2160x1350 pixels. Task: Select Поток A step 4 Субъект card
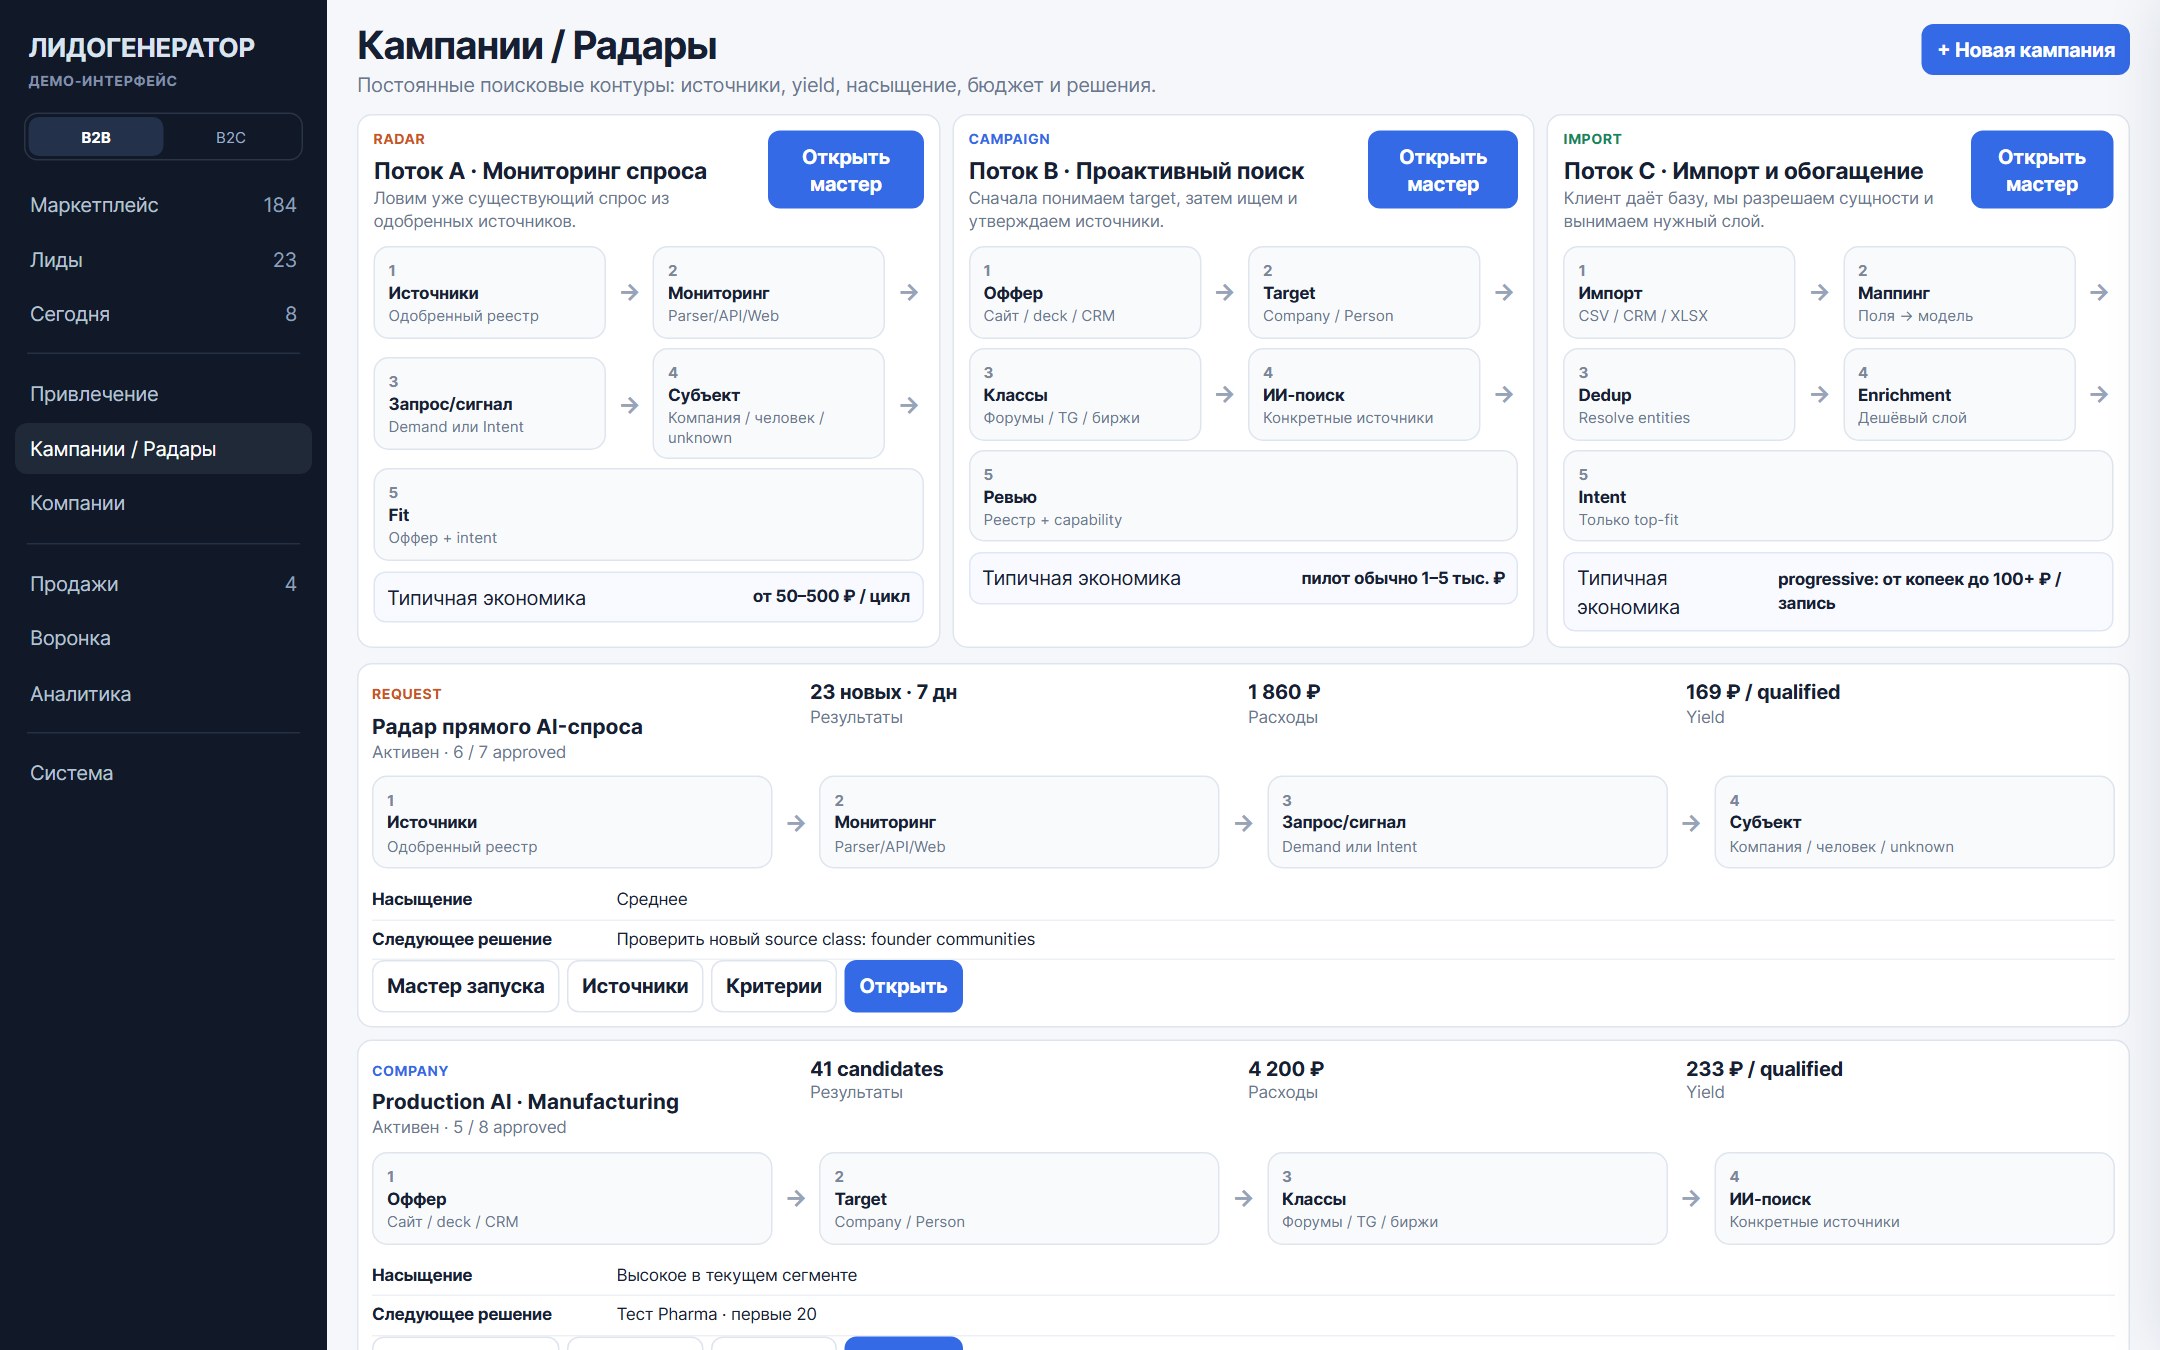pos(768,404)
